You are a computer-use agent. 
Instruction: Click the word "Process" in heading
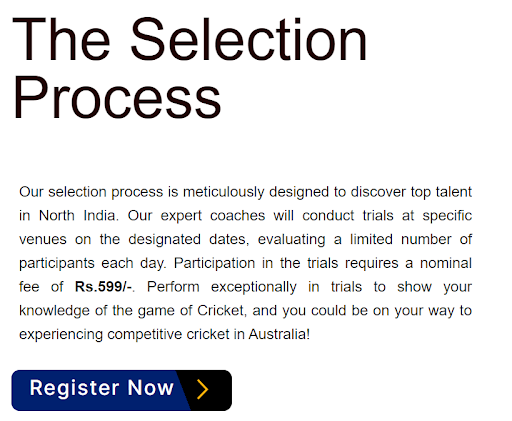[x=117, y=98]
